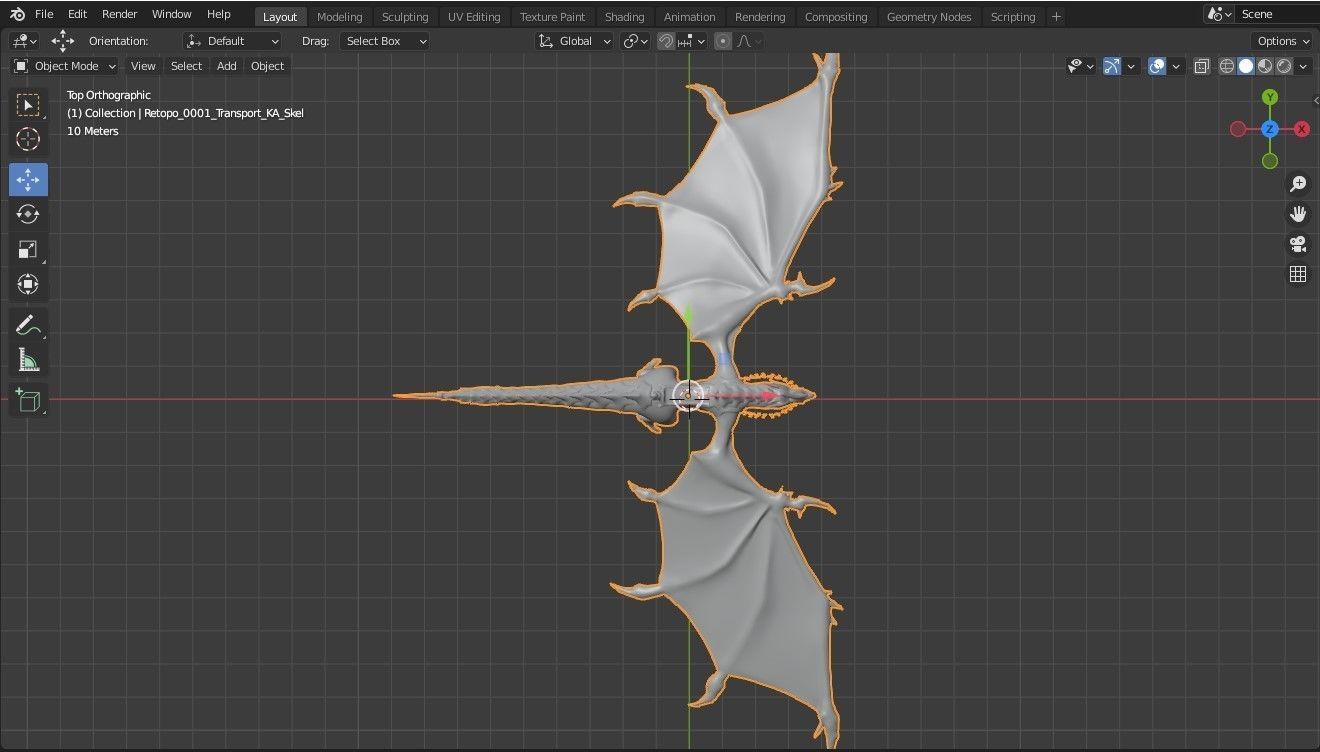Toggle X-ray mode
Screen dimensions: 1320x752
pos(1201,66)
